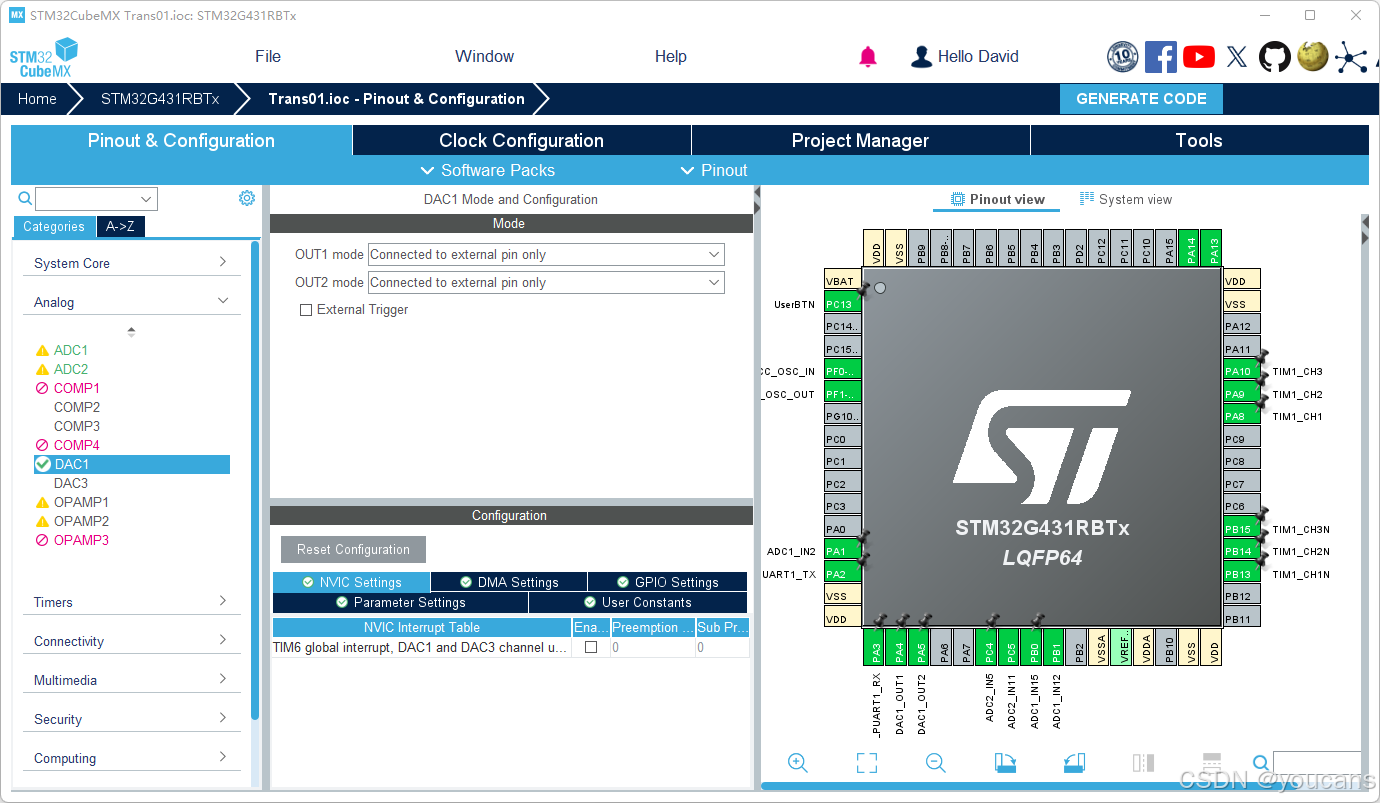The image size is (1380, 803).
Task: Open the Parameter Settings tab
Action: tap(400, 603)
